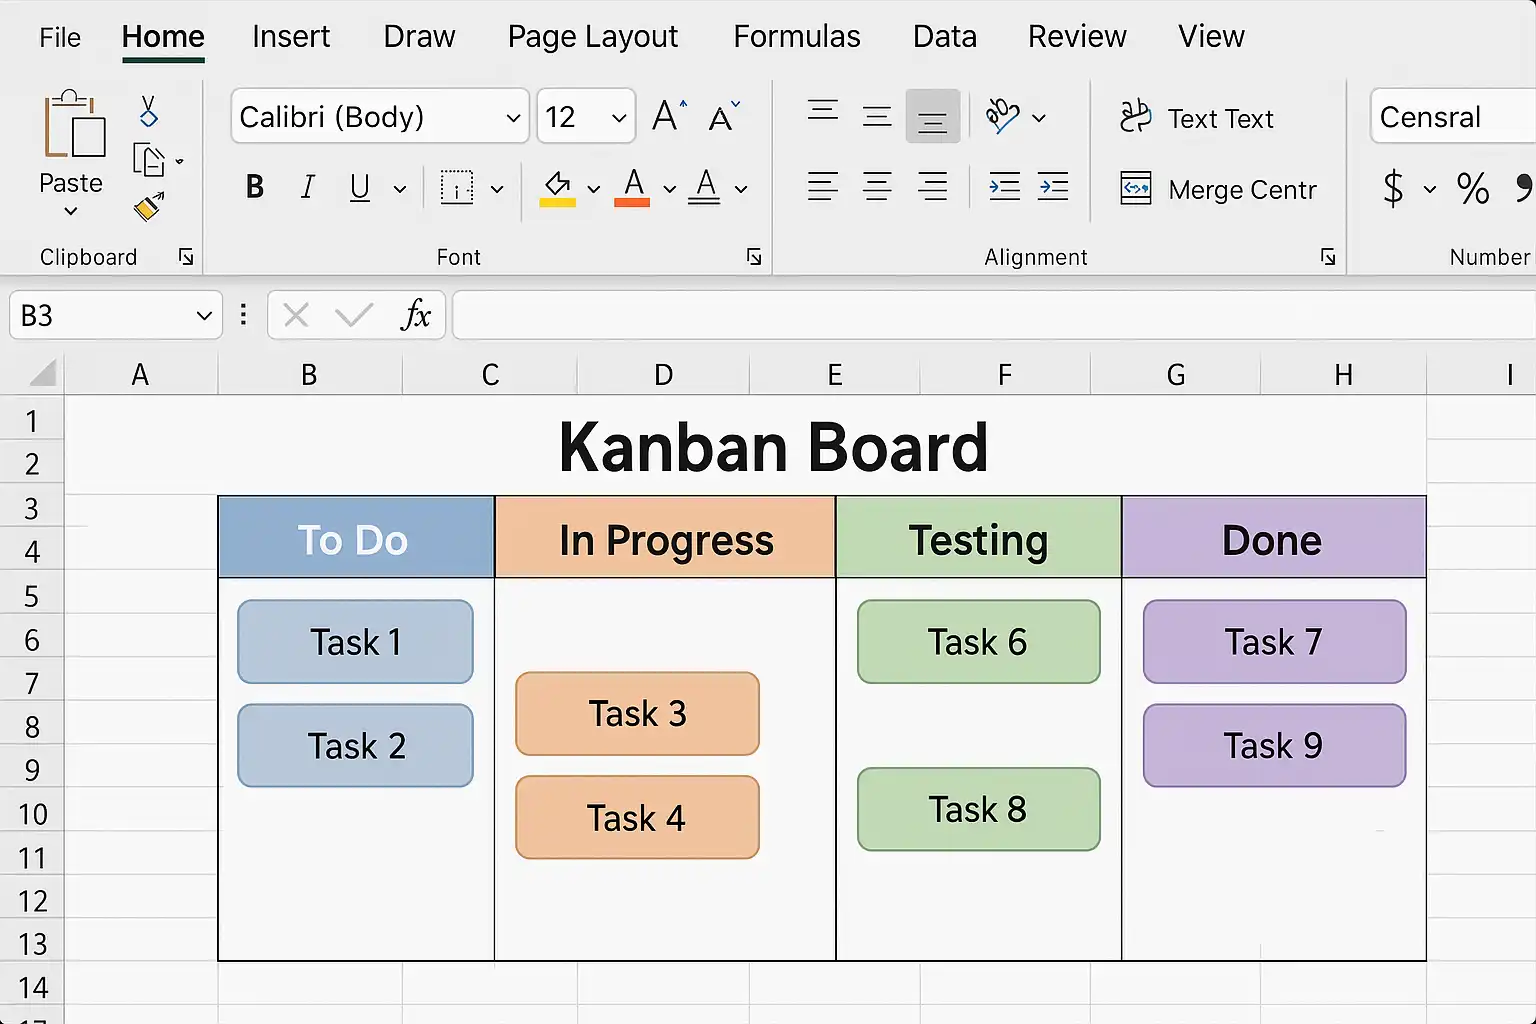Select column D header
Viewport: 1536px width, 1024px height.
(663, 375)
